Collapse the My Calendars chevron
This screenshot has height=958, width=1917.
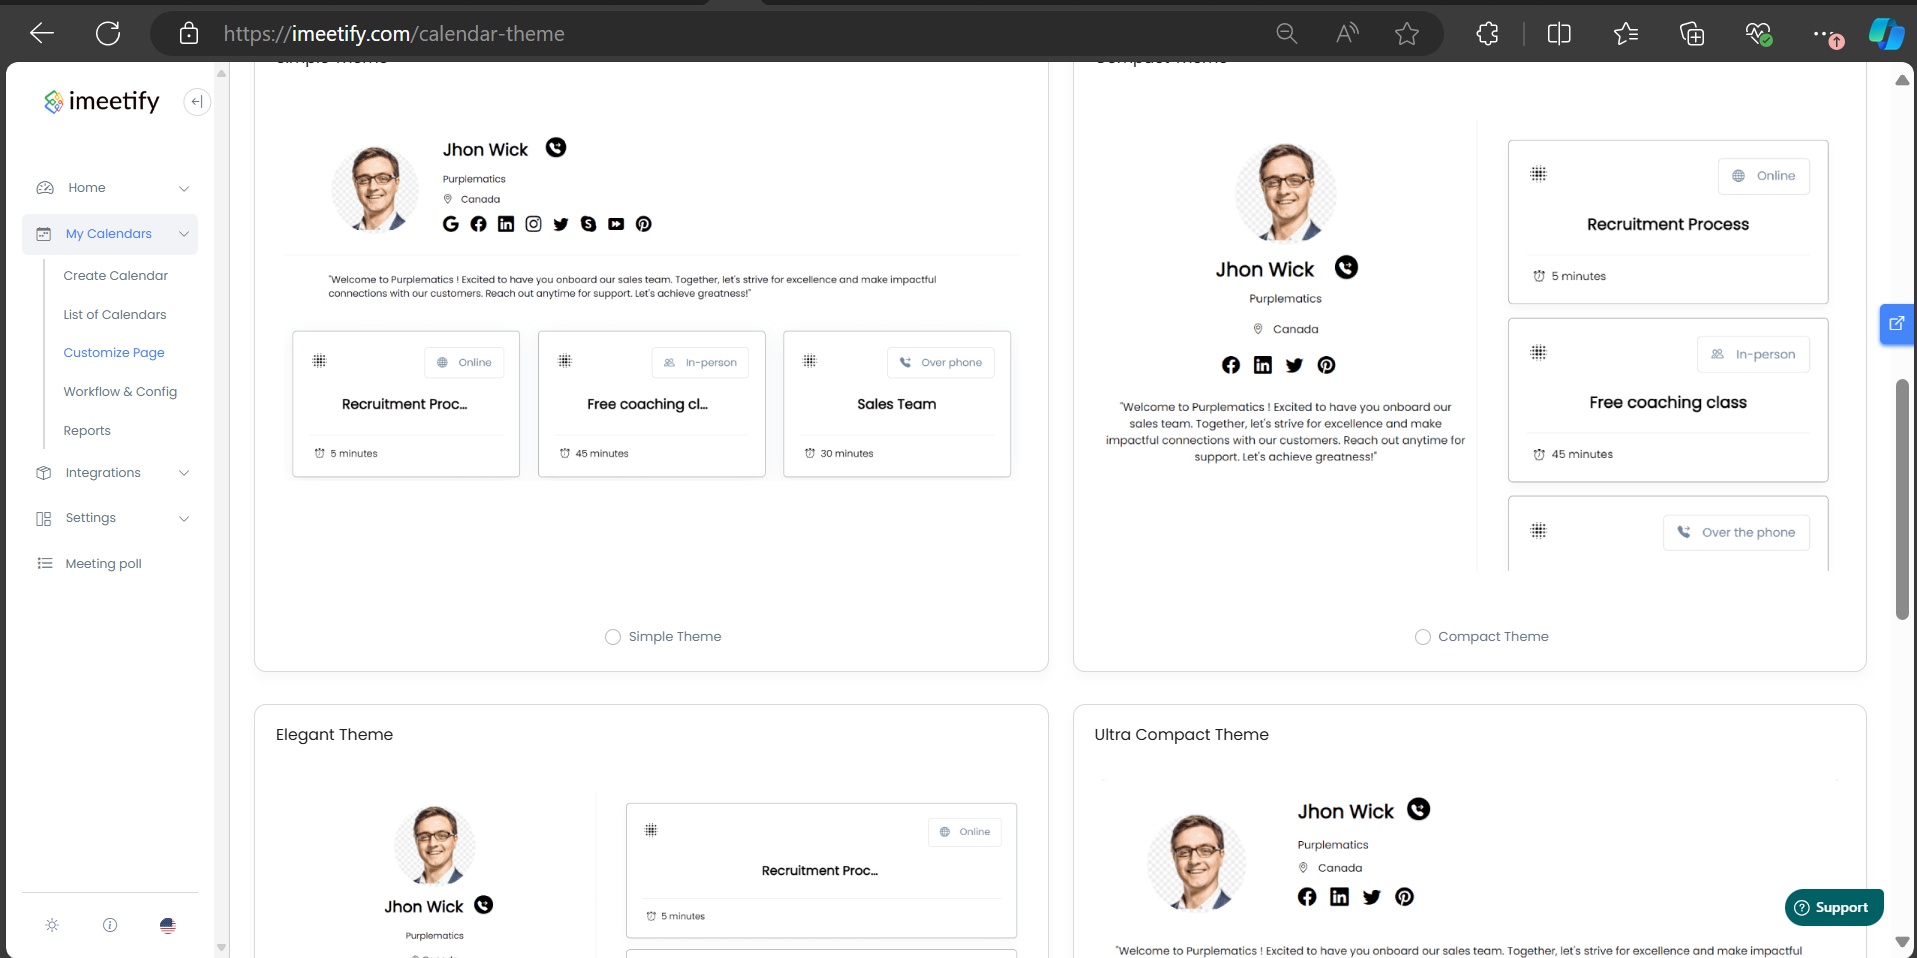pos(184,234)
